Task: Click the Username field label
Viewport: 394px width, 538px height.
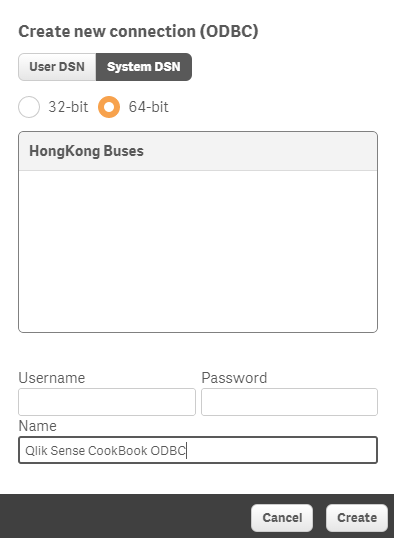Action: (52, 378)
